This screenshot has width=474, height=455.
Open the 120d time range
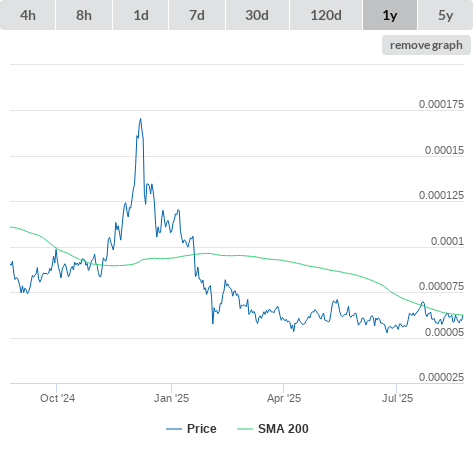(326, 15)
